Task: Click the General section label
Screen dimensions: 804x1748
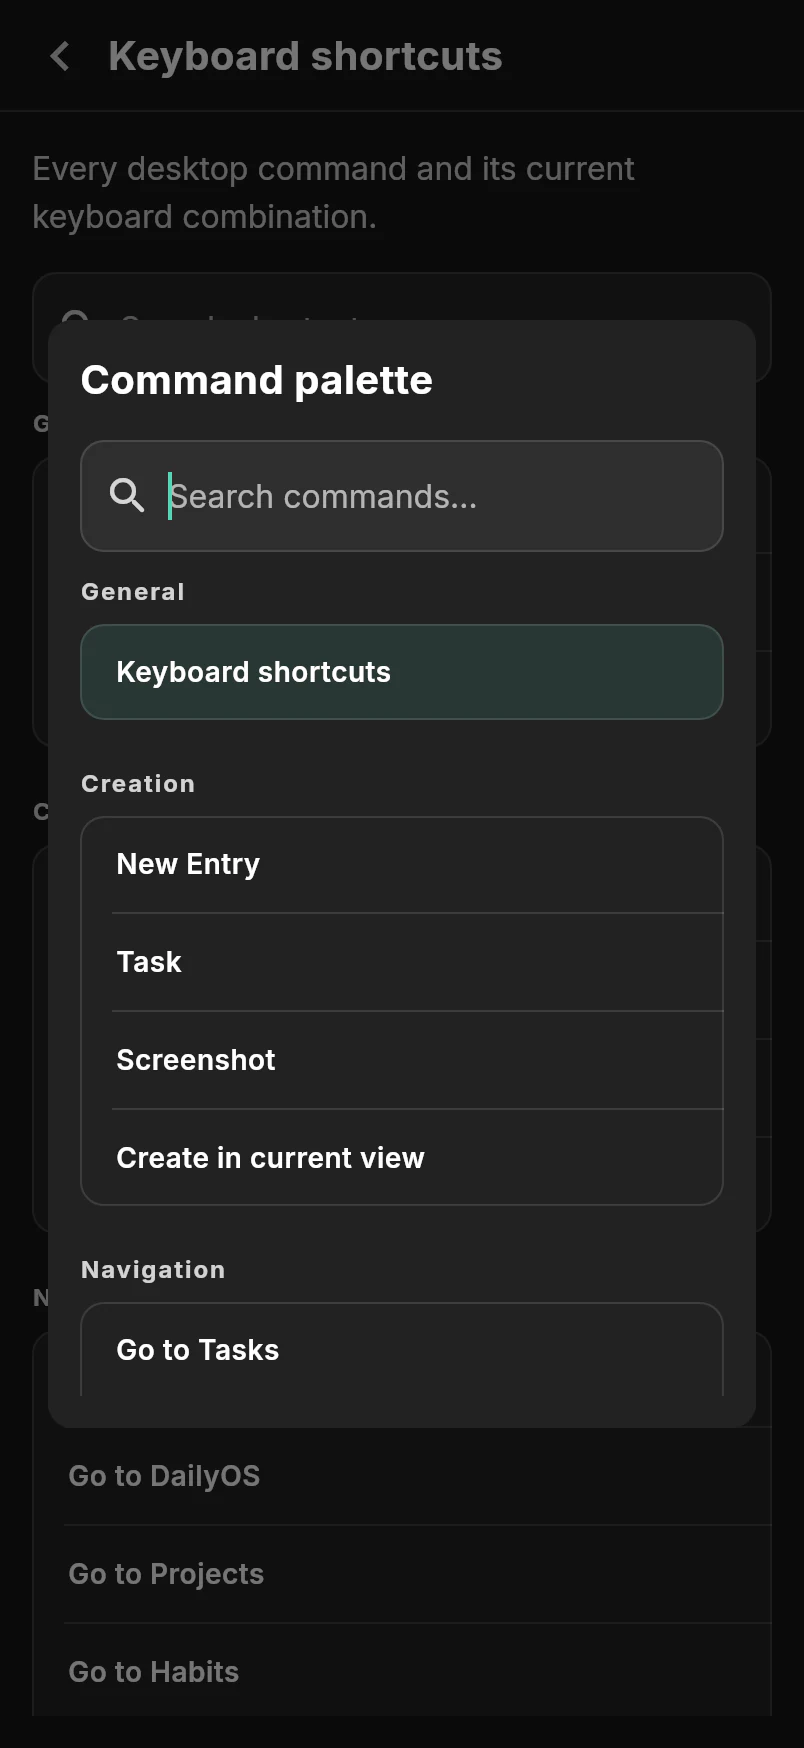Action: pyautogui.click(x=133, y=592)
